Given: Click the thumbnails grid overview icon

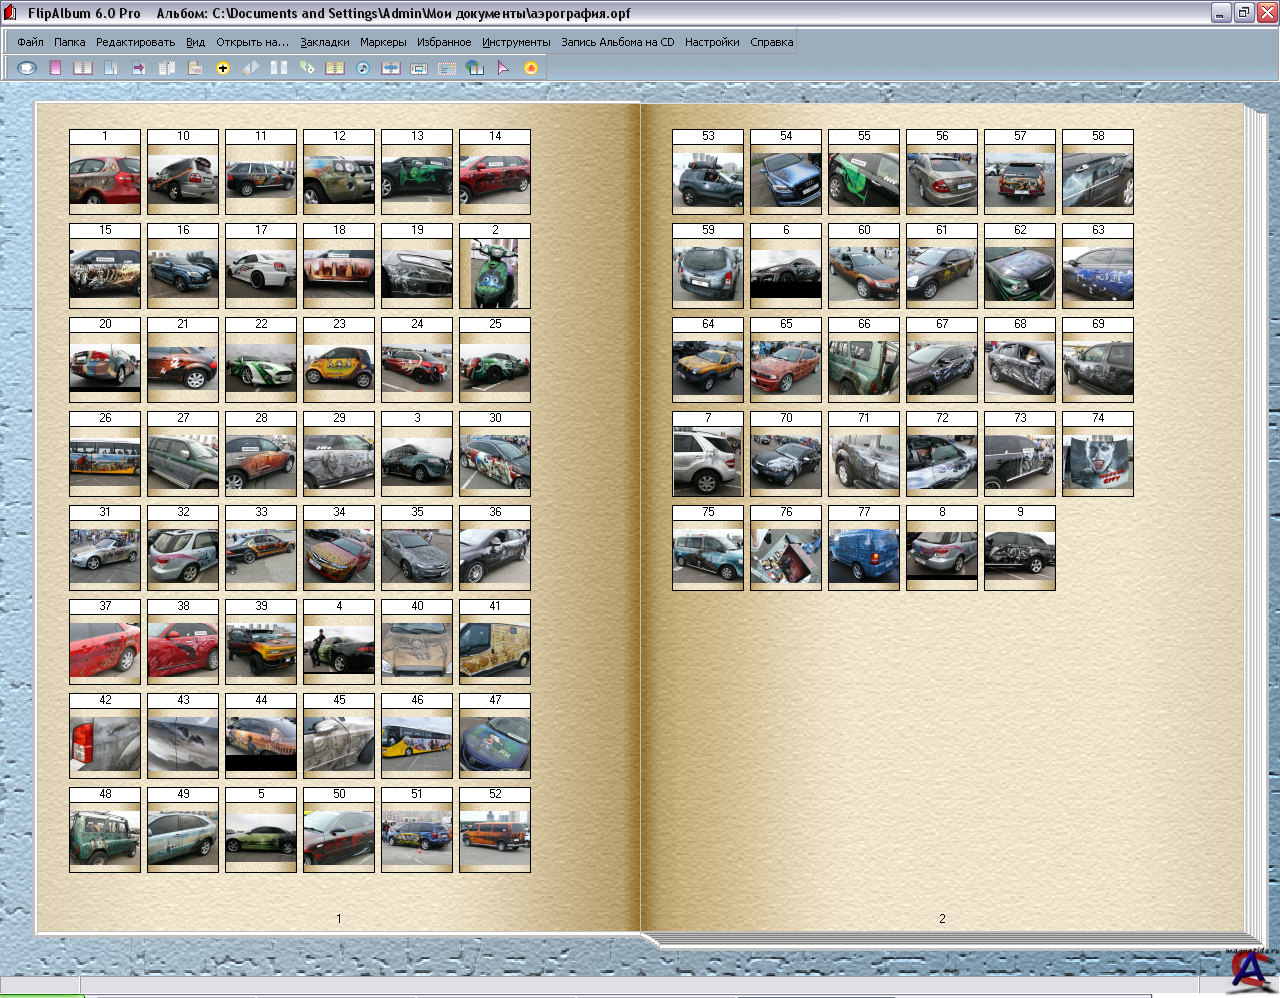Looking at the screenshot, I should 335,68.
